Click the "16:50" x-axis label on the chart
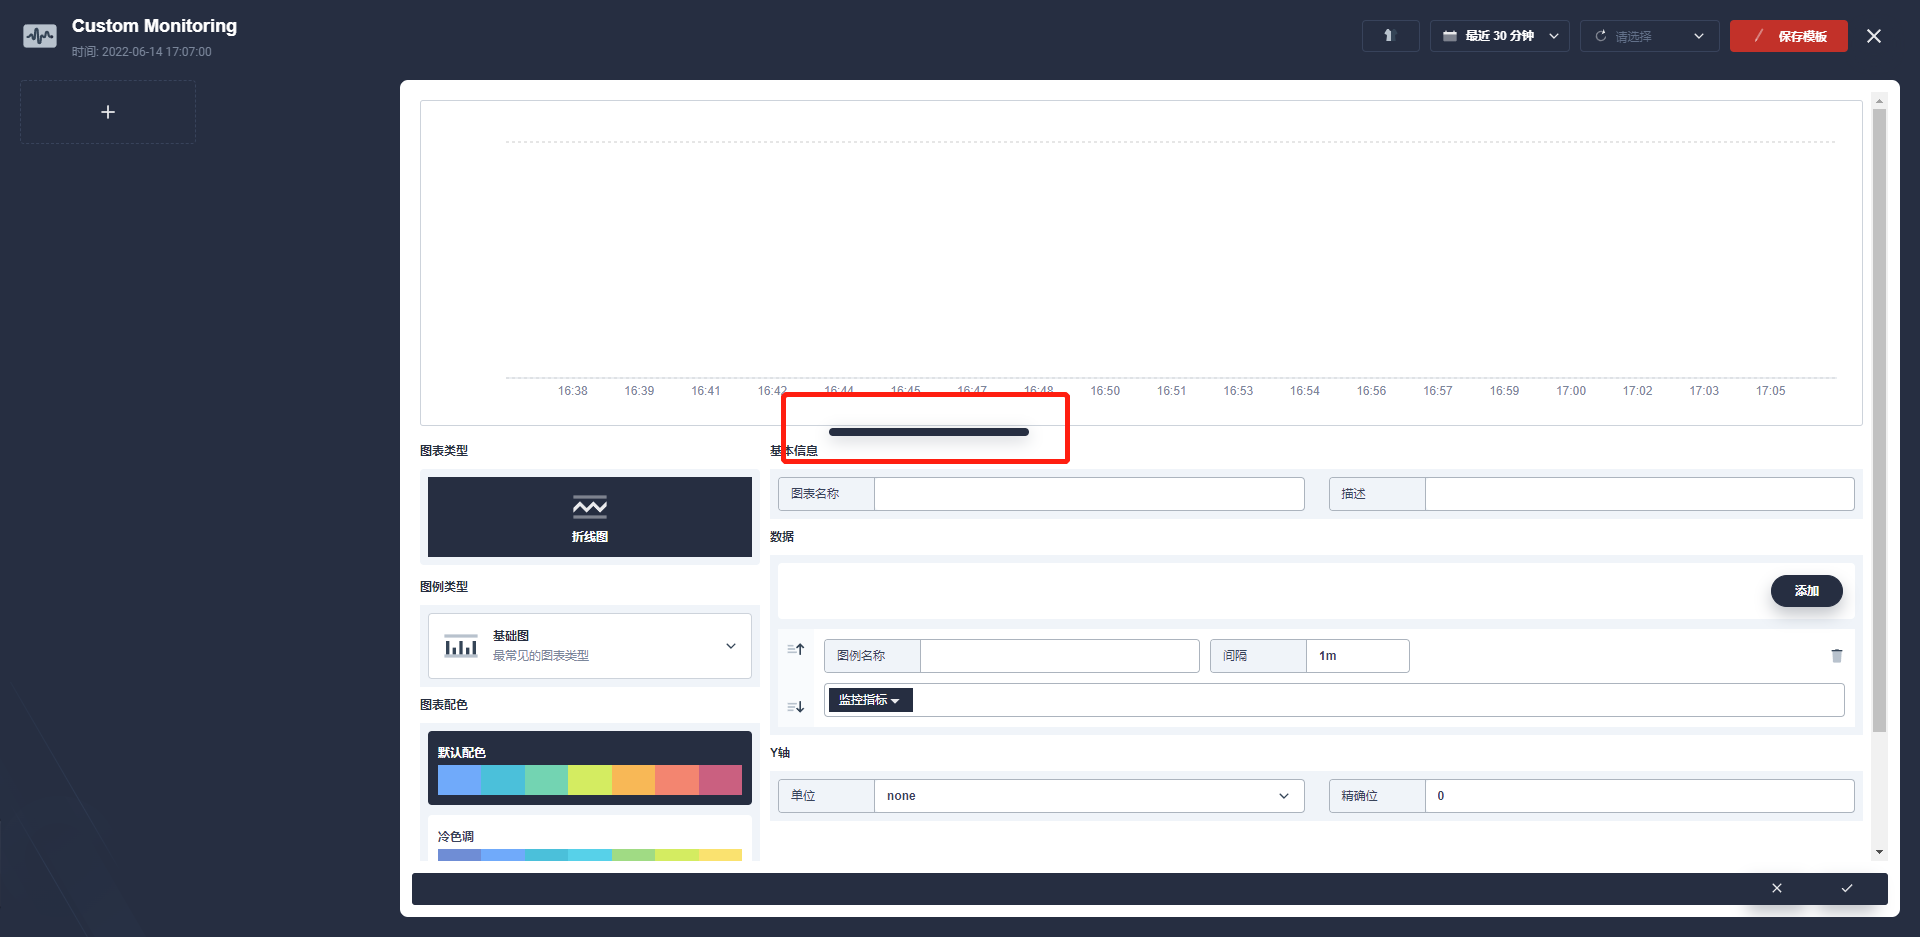Viewport: 1920px width, 937px height. pos(1105,391)
